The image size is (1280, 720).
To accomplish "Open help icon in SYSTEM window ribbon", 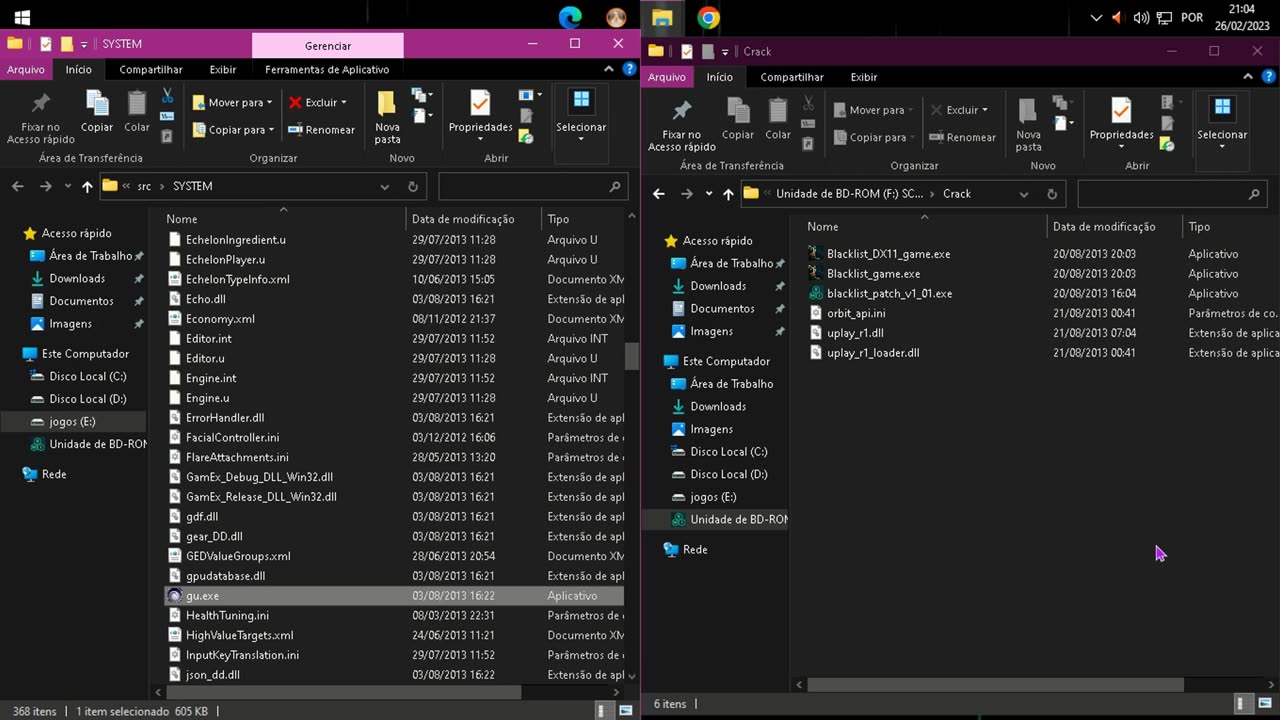I will point(629,69).
